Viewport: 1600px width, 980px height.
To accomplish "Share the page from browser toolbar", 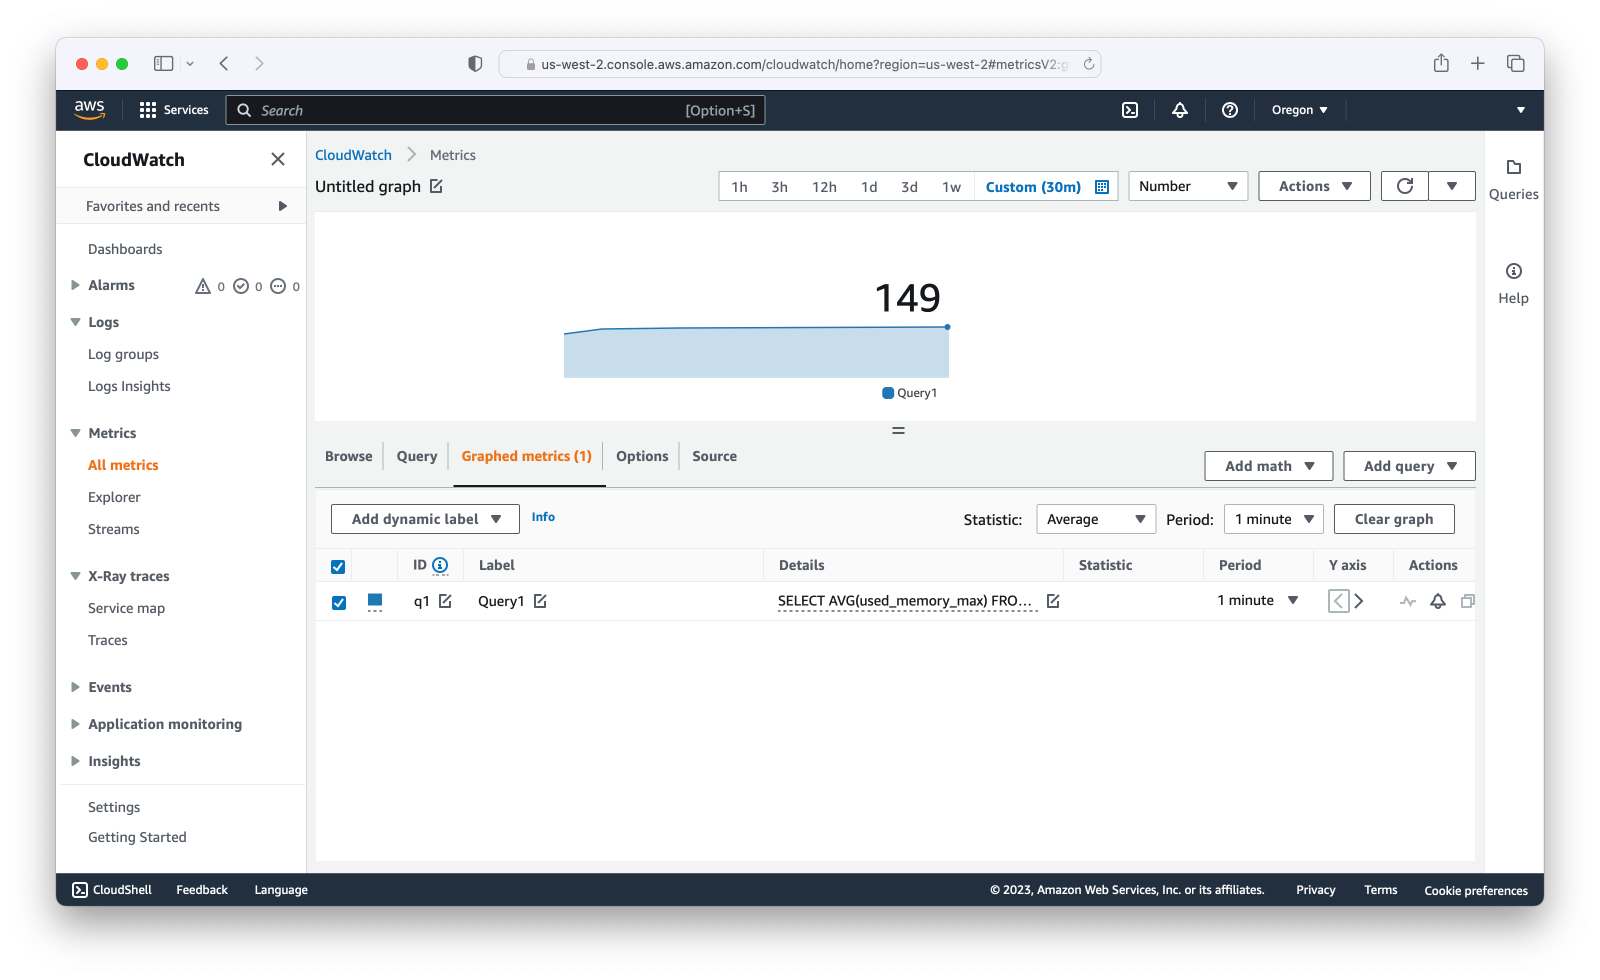I will click(1441, 63).
